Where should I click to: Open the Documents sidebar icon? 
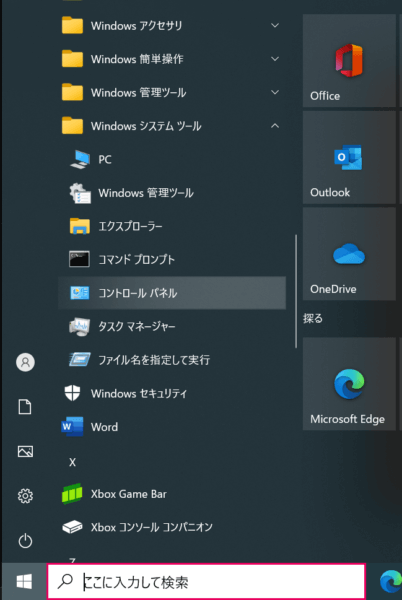[x=25, y=407]
